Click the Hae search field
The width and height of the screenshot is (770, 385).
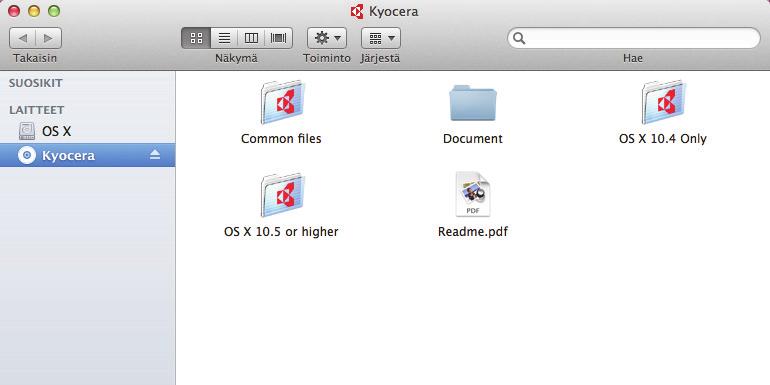[633, 38]
